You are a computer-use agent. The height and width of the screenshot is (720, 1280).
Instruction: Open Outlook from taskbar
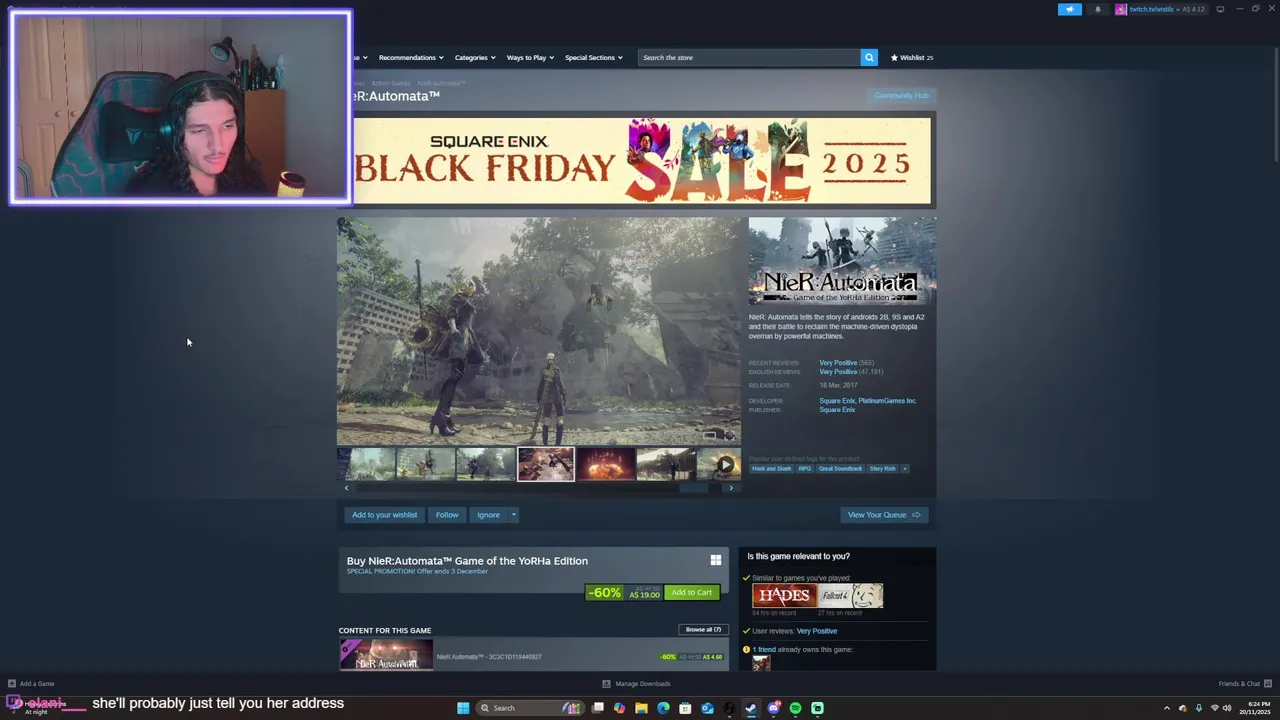click(707, 708)
